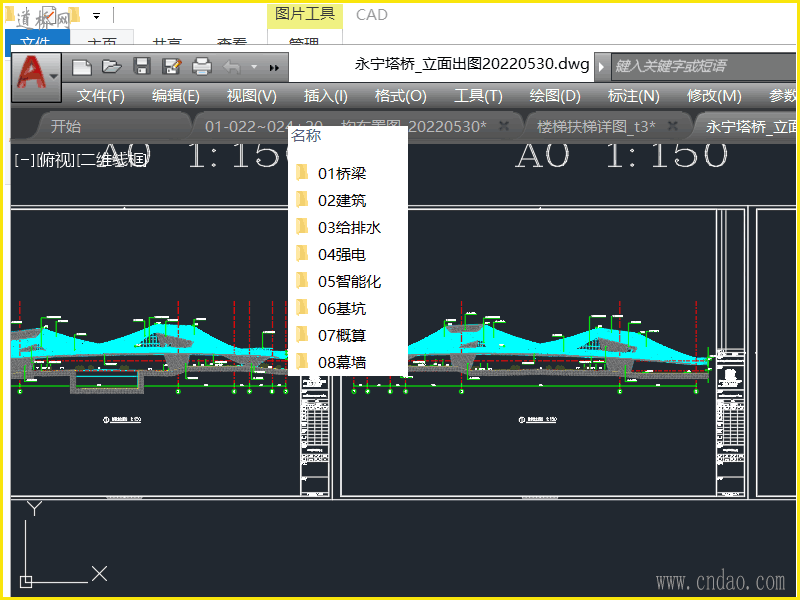Image resolution: width=800 pixels, height=600 pixels.
Task: Save drawing with the floppy disk icon
Action: tap(141, 67)
